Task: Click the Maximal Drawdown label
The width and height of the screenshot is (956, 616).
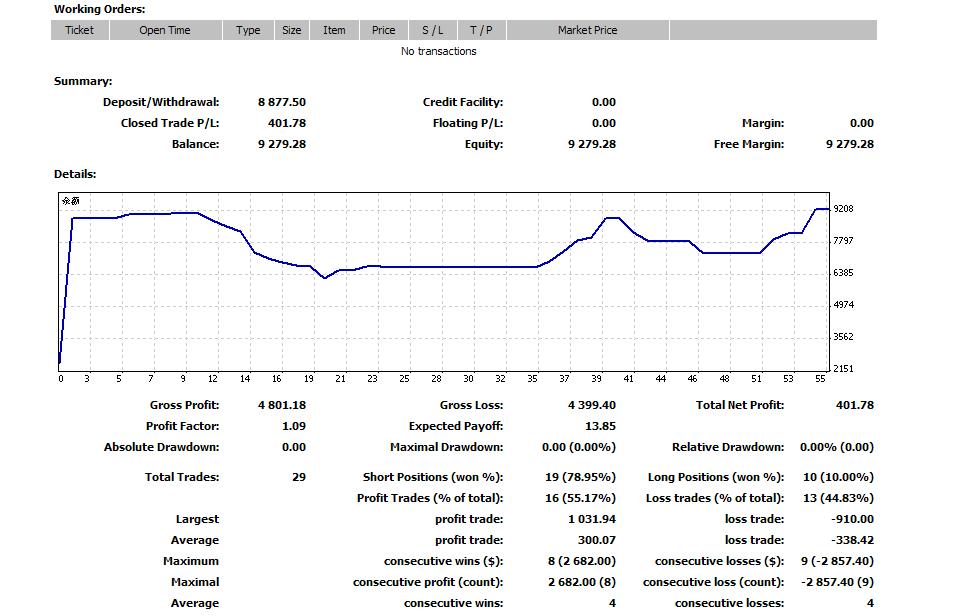Action: pos(446,447)
